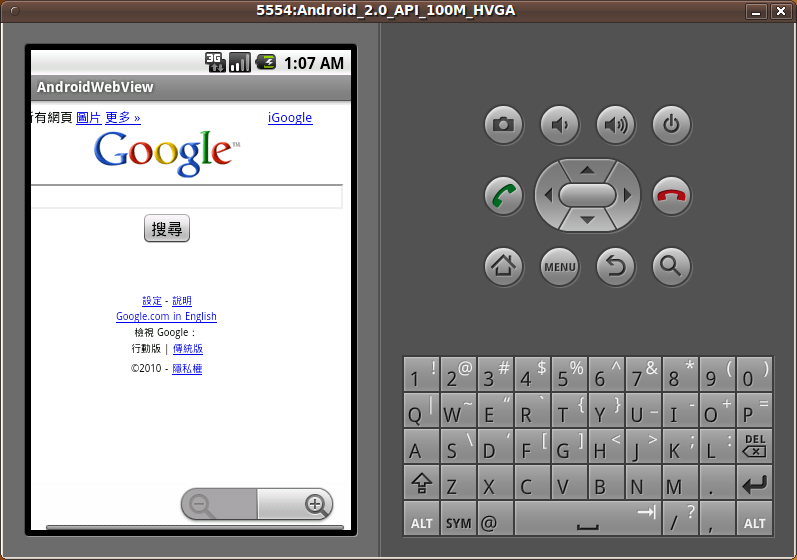Click the 搜尋 search button
Screen dimensions: 797x560
(167, 228)
